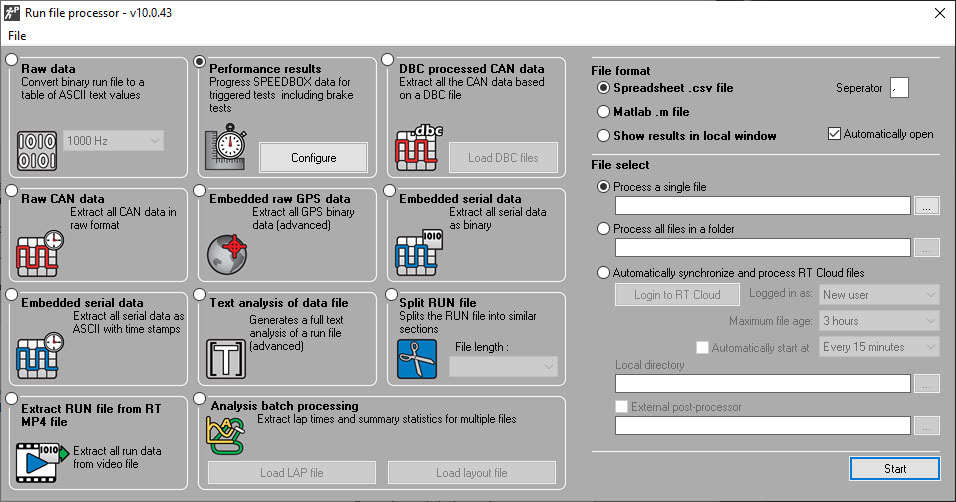Open the File menu
The image size is (956, 502).
(16, 36)
